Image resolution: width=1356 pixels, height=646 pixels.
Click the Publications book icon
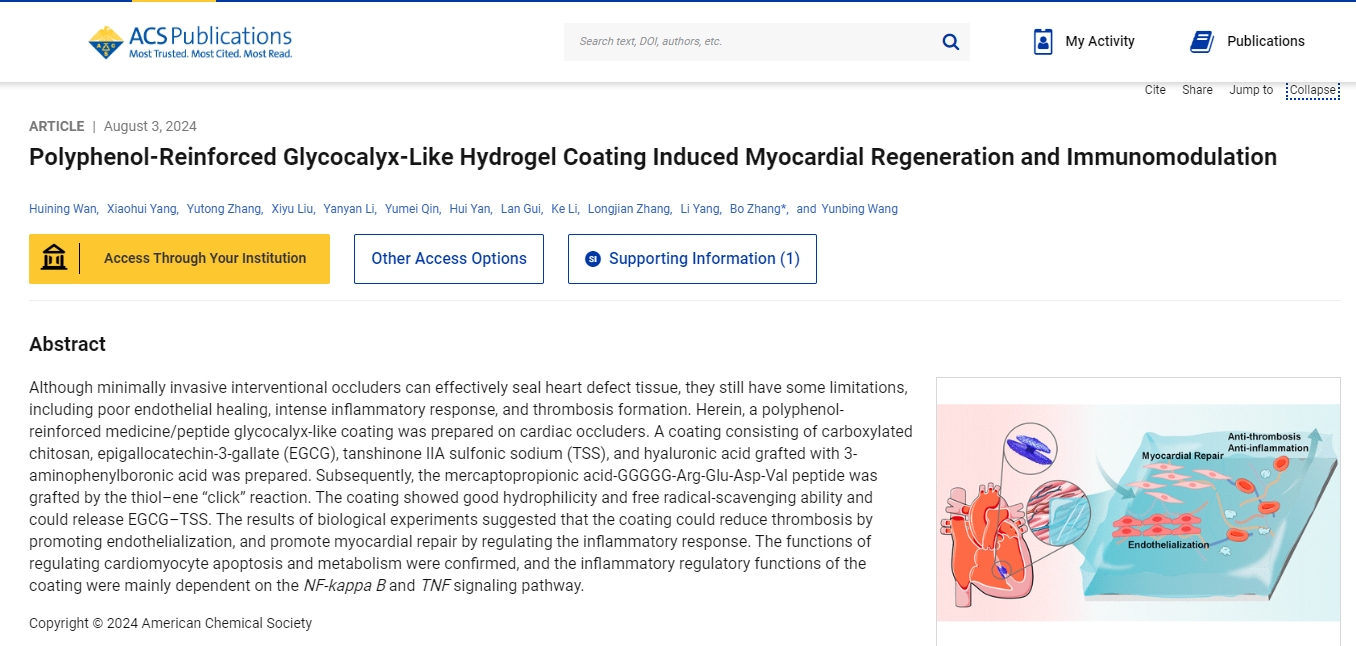tap(1202, 41)
